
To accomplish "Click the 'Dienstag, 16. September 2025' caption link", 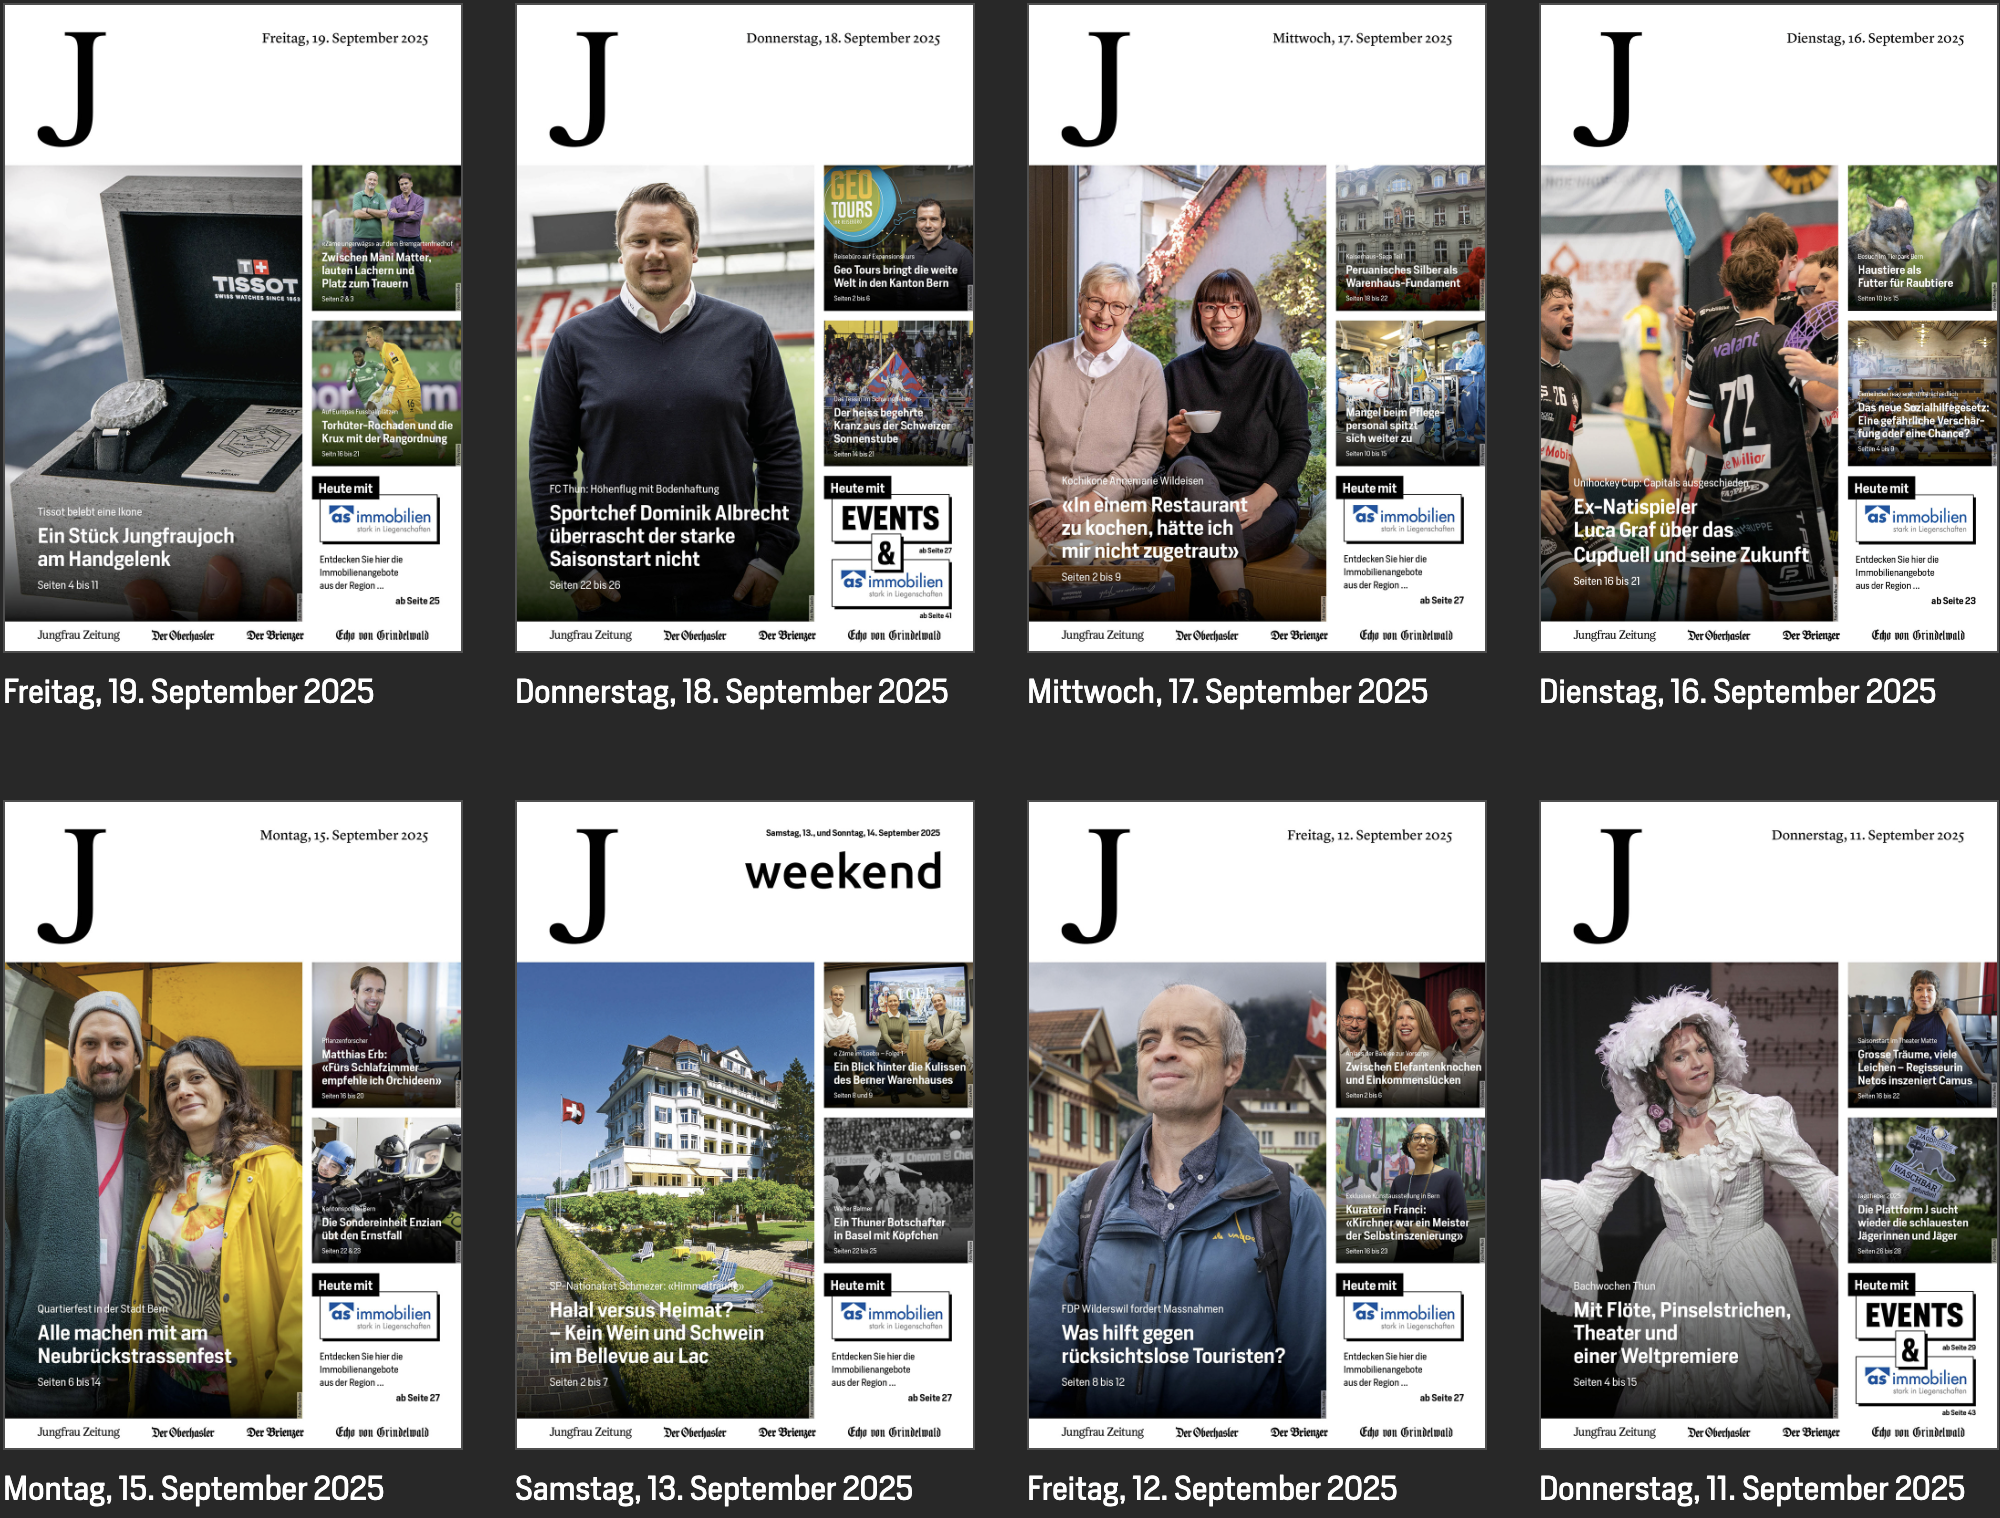I will click(x=1737, y=692).
